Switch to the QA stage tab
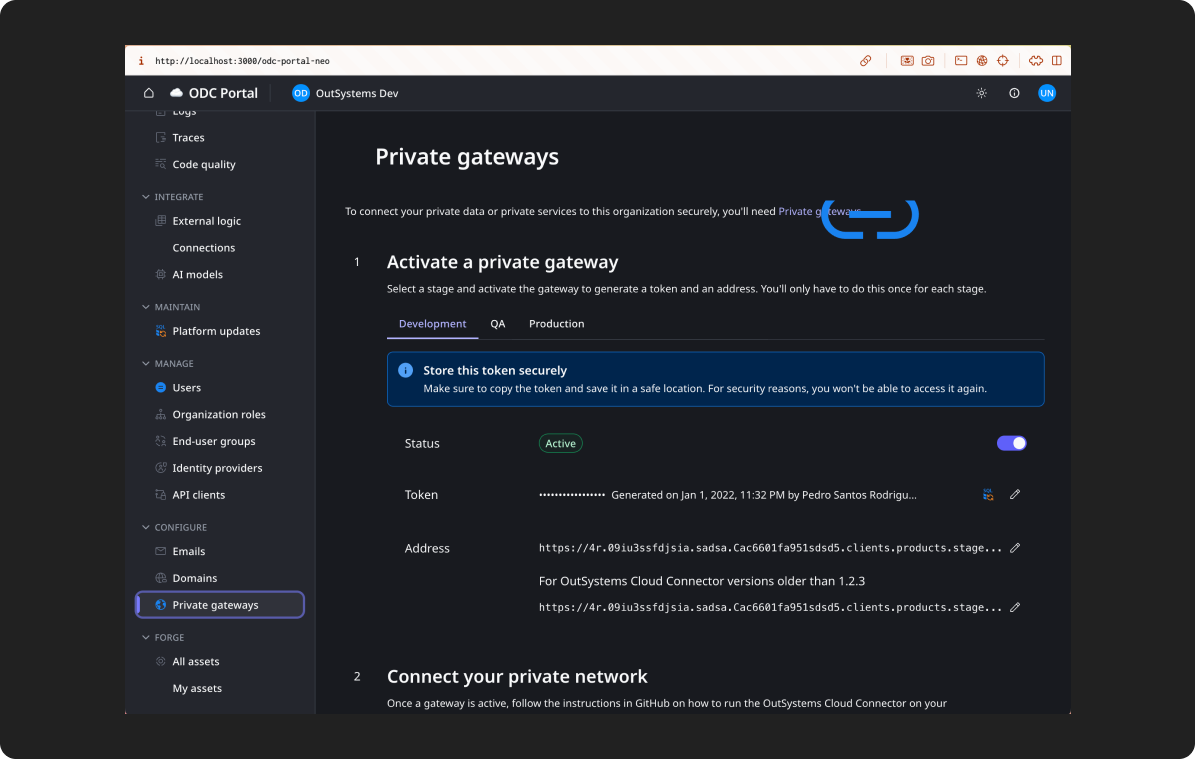1195x759 pixels. [498, 324]
